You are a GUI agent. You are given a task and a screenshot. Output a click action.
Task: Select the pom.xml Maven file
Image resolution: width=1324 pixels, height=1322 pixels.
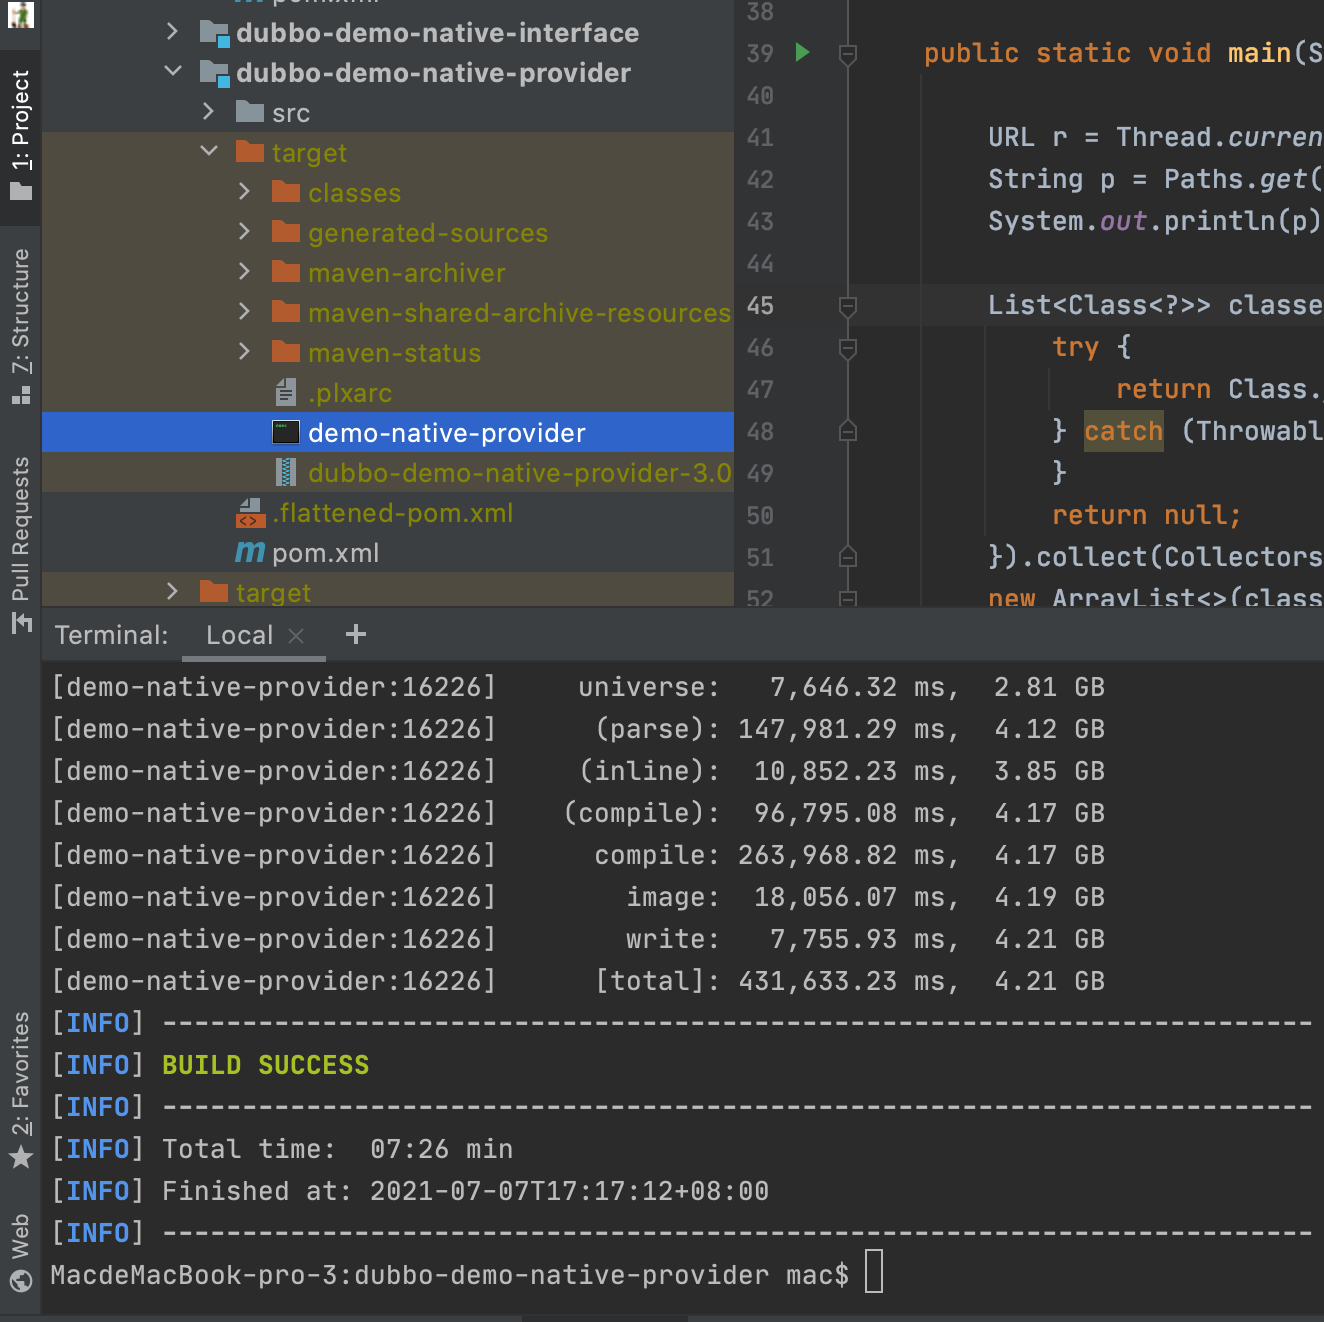click(x=325, y=553)
